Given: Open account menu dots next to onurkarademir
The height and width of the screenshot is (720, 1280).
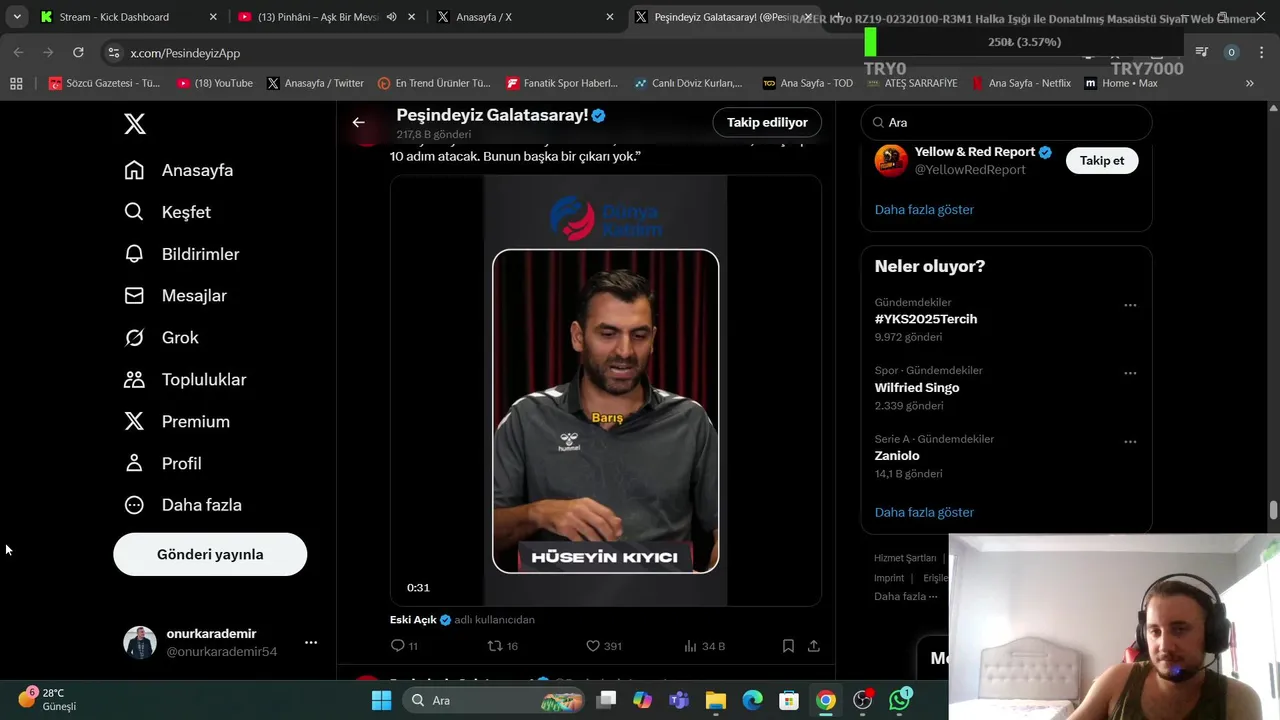Looking at the screenshot, I should pos(311,642).
